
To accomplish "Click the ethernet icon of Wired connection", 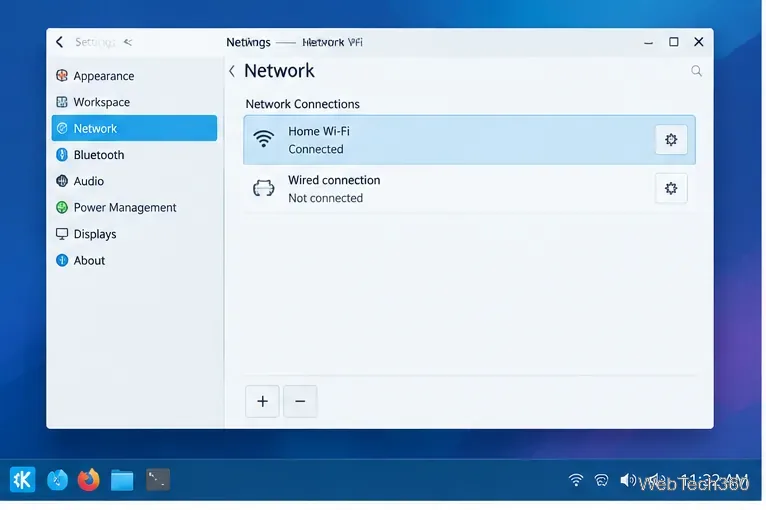I will click(x=264, y=188).
